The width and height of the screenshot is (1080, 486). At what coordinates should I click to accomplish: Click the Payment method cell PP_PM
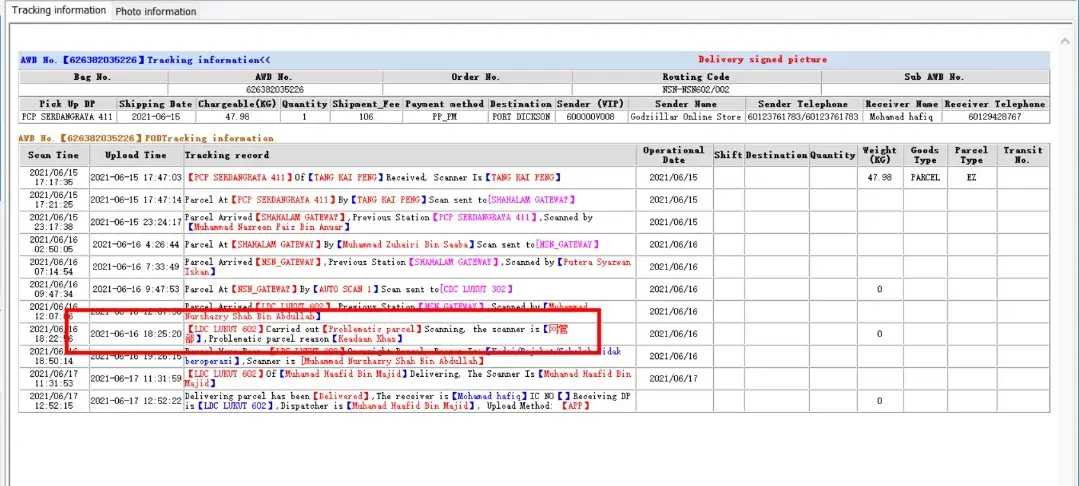coord(444,117)
